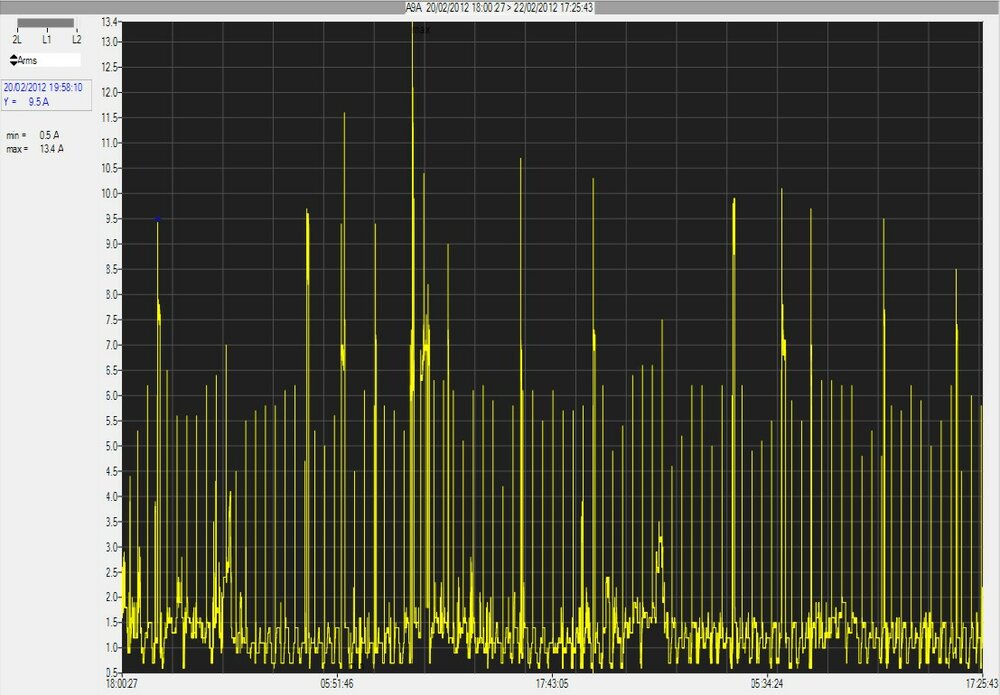Select the blue cursor marker at 9.5 A
Screen dimensions: 1000x695
click(x=157, y=218)
